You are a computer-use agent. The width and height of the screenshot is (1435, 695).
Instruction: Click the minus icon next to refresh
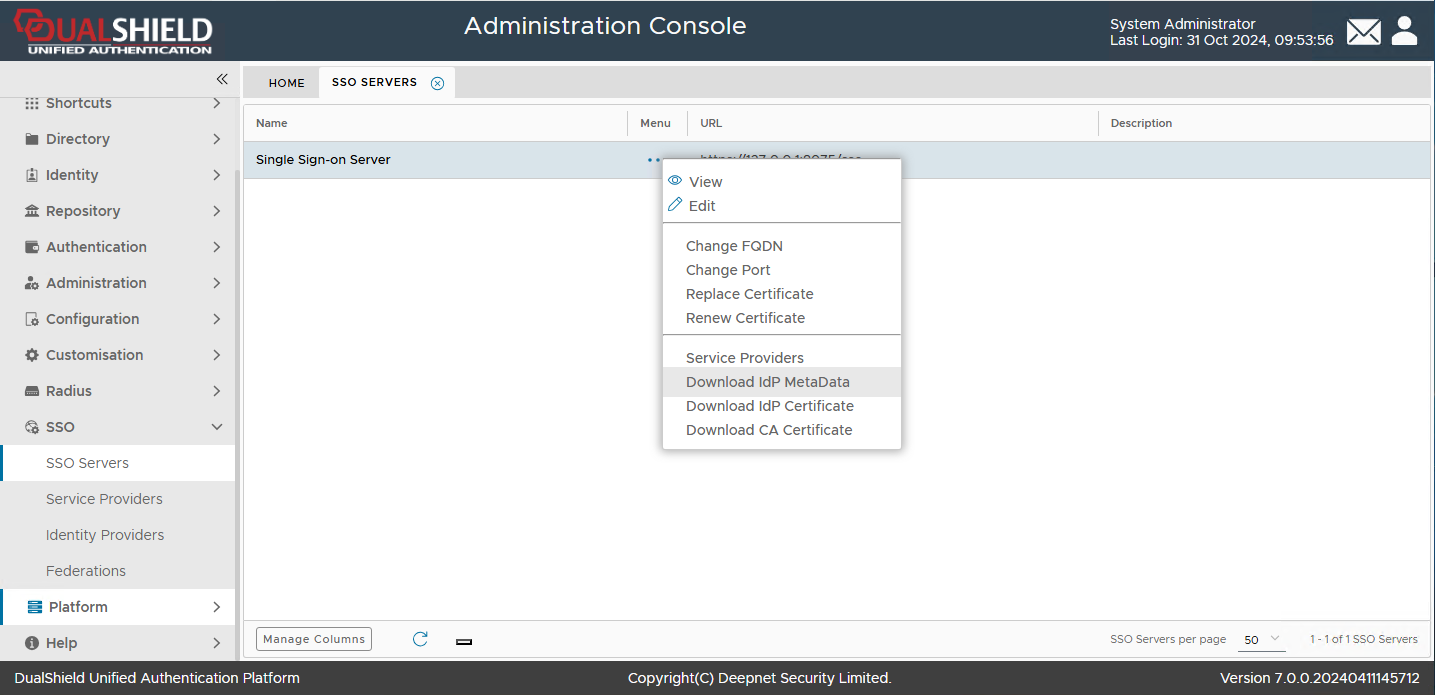pos(464,641)
